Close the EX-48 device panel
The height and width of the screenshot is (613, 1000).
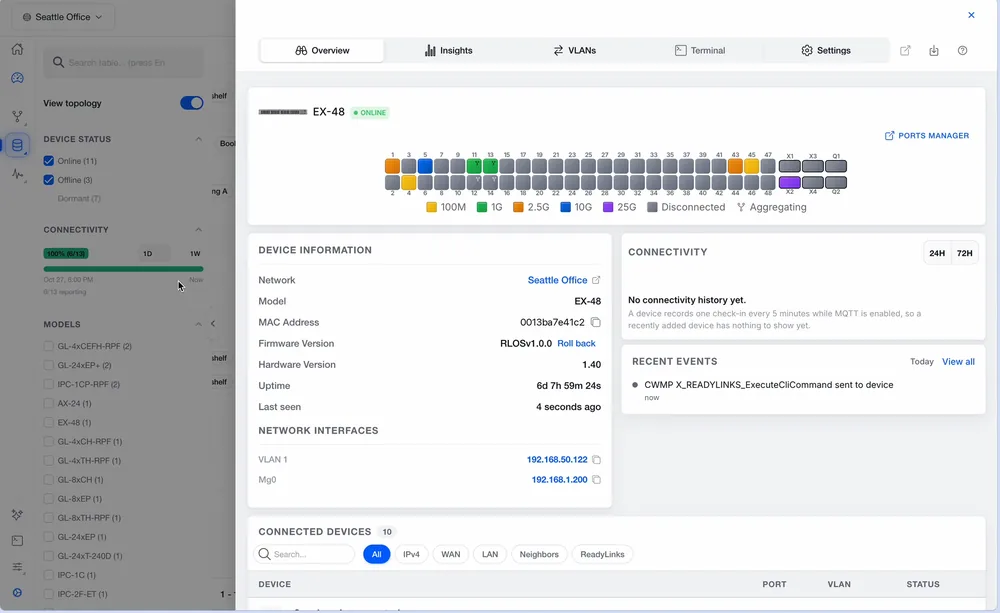pyautogui.click(x=971, y=15)
